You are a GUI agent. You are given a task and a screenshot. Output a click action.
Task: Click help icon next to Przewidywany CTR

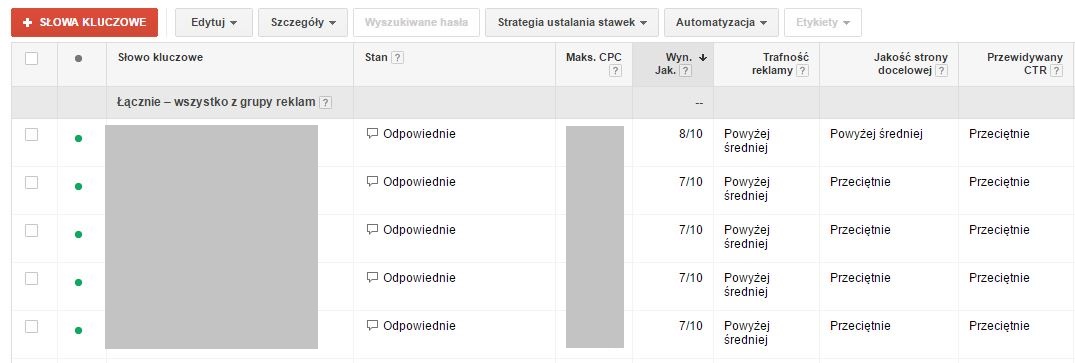point(1057,71)
